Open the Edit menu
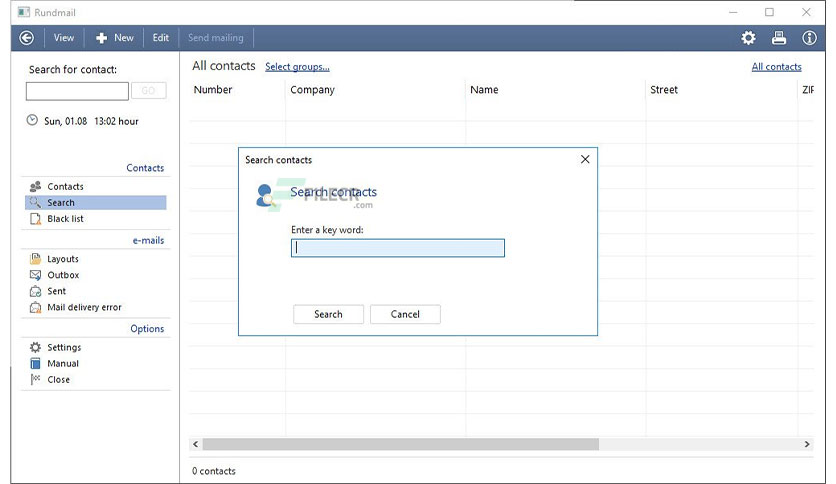The image size is (836, 484). coord(160,38)
